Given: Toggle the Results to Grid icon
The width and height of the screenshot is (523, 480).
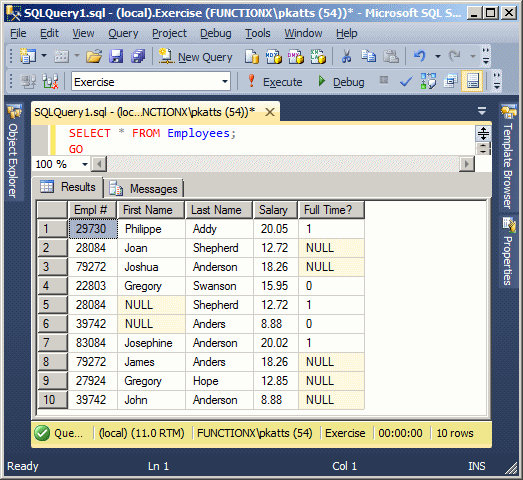Looking at the screenshot, I should click(x=472, y=81).
